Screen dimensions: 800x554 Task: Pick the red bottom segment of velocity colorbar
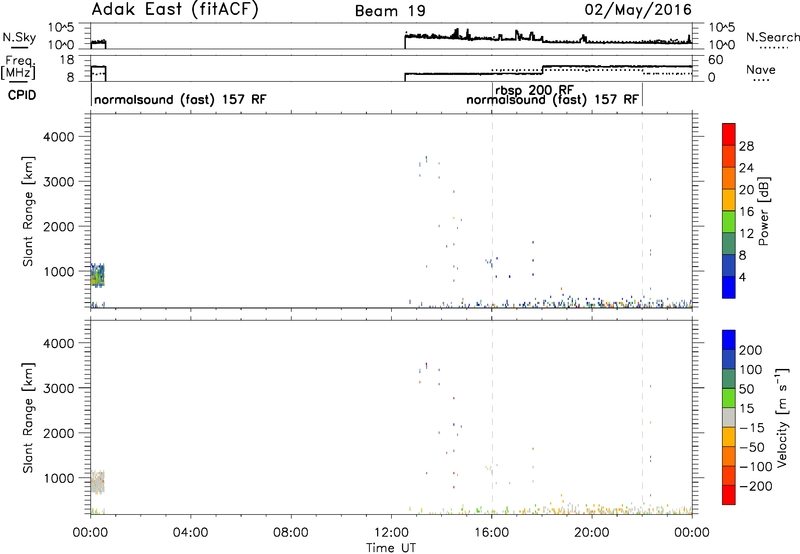click(729, 495)
